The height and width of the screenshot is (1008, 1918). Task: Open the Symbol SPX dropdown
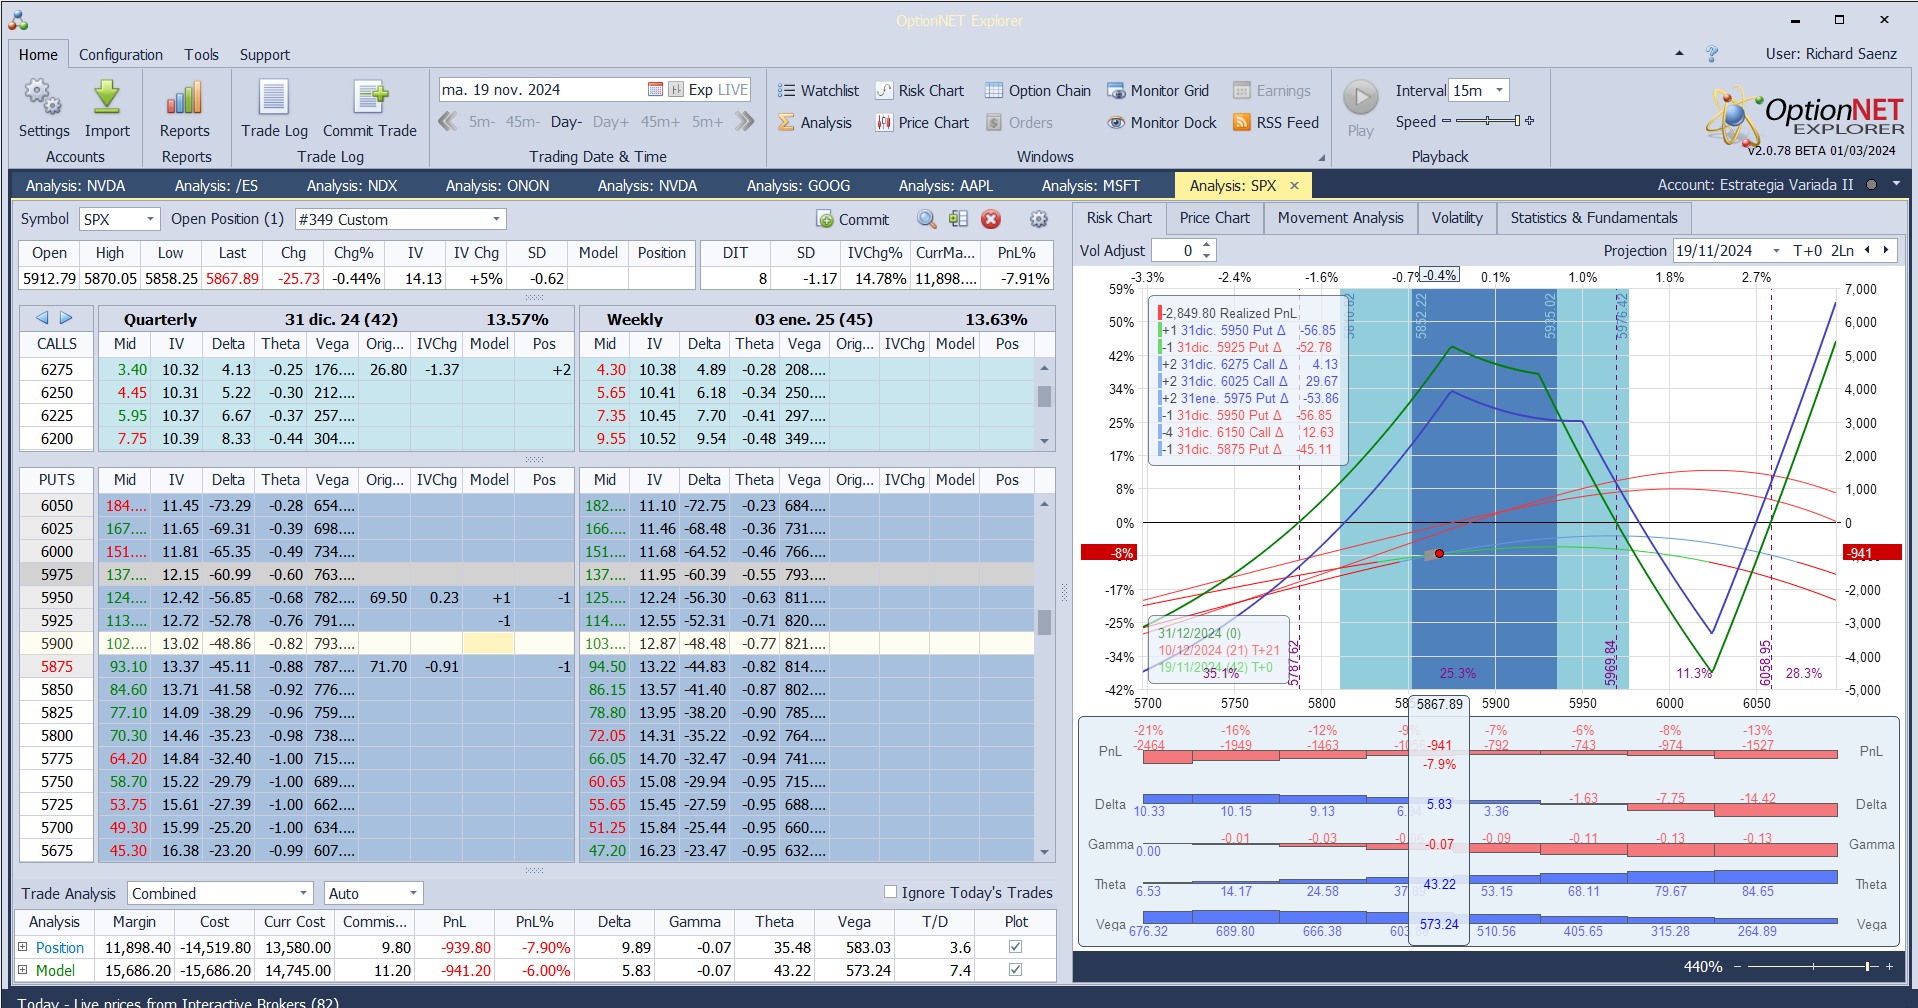[x=150, y=219]
